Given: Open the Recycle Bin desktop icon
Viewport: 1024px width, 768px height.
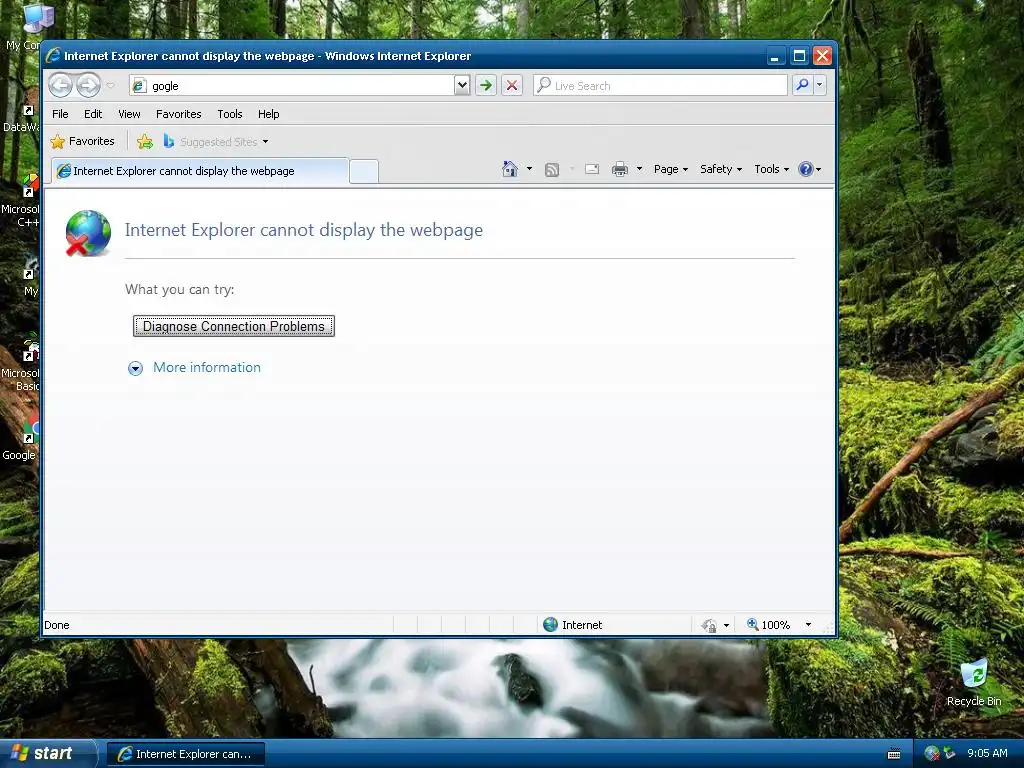Looking at the screenshot, I should (974, 683).
